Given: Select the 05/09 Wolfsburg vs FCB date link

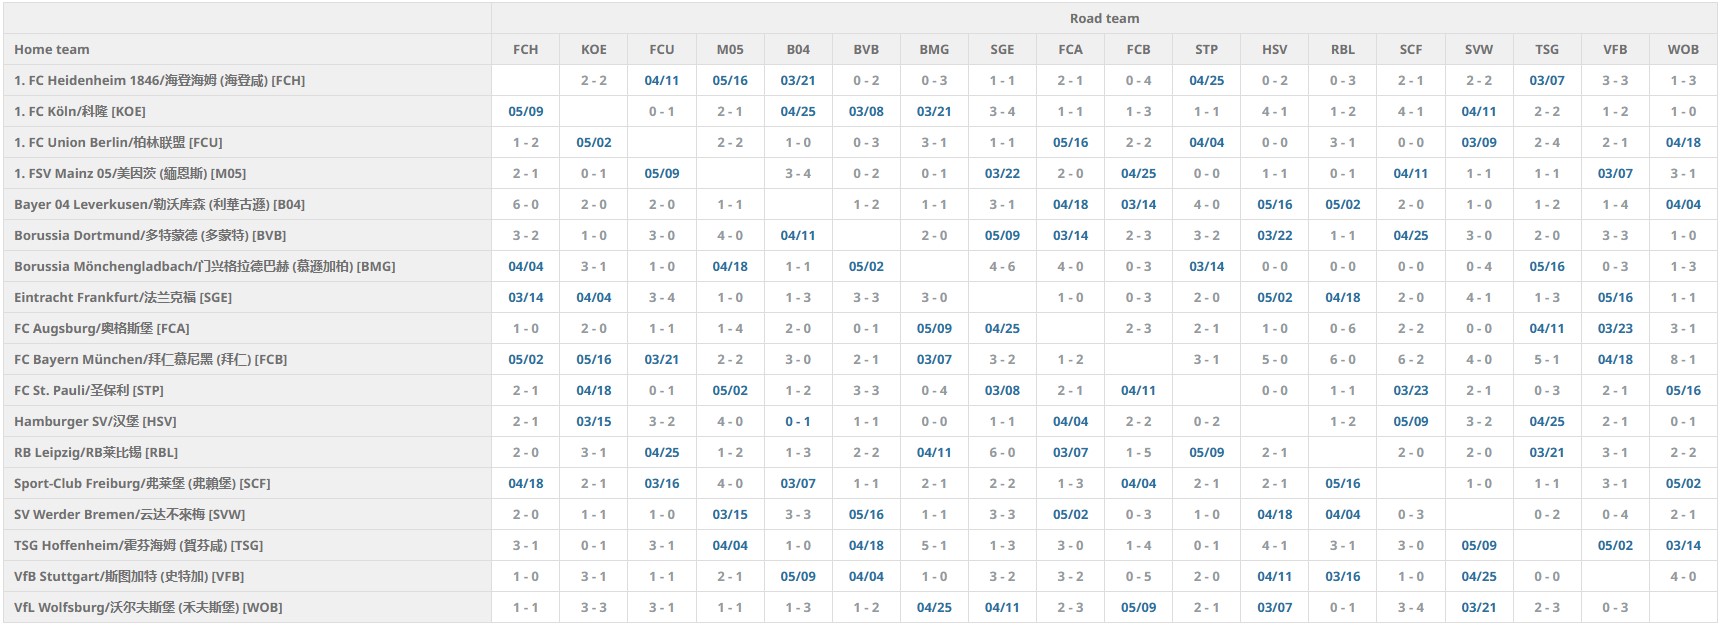Looking at the screenshot, I should 1137,607.
